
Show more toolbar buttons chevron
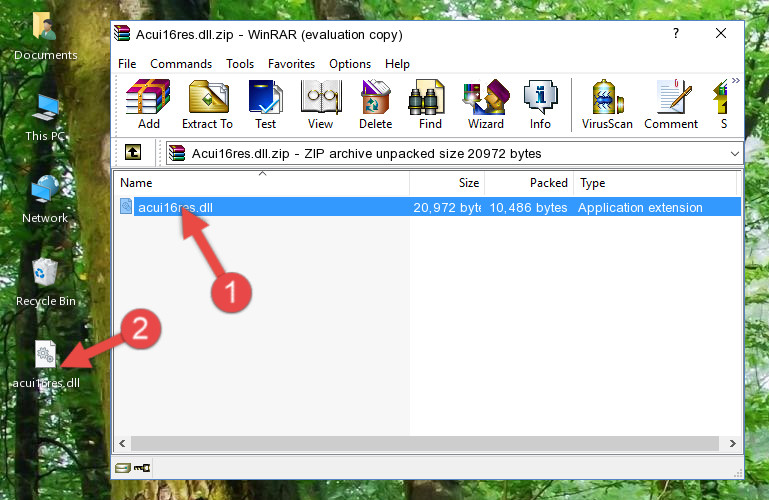[x=736, y=80]
